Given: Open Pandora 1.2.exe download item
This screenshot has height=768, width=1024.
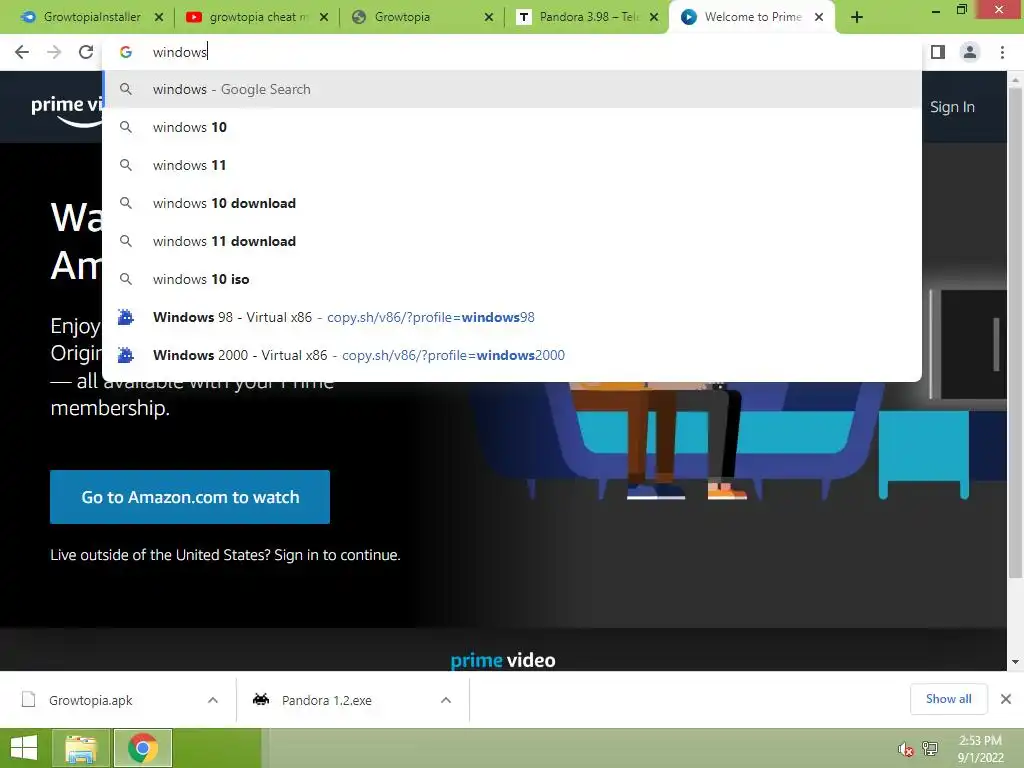Looking at the screenshot, I should 327,700.
